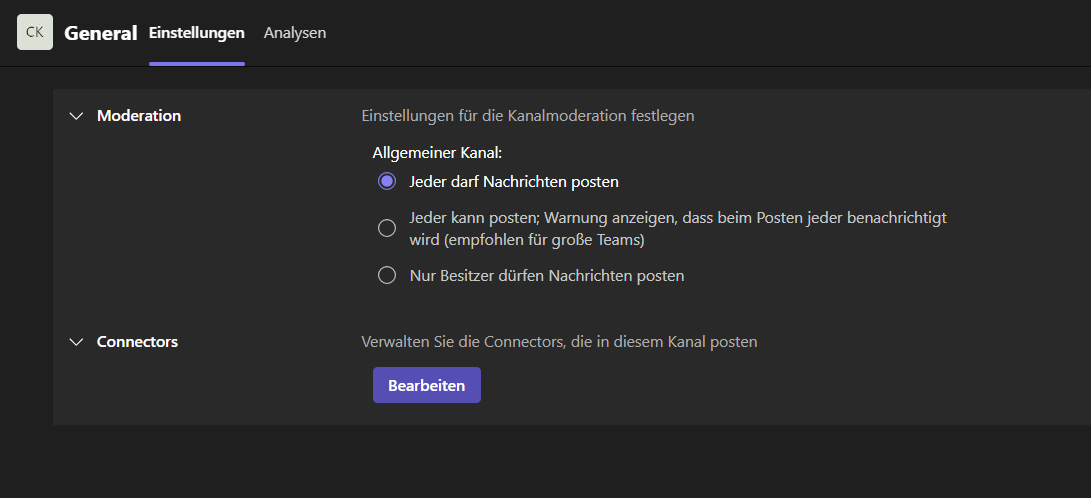Click the empty area below the Bearbeiten button
The height and width of the screenshot is (498, 1091).
coord(427,415)
